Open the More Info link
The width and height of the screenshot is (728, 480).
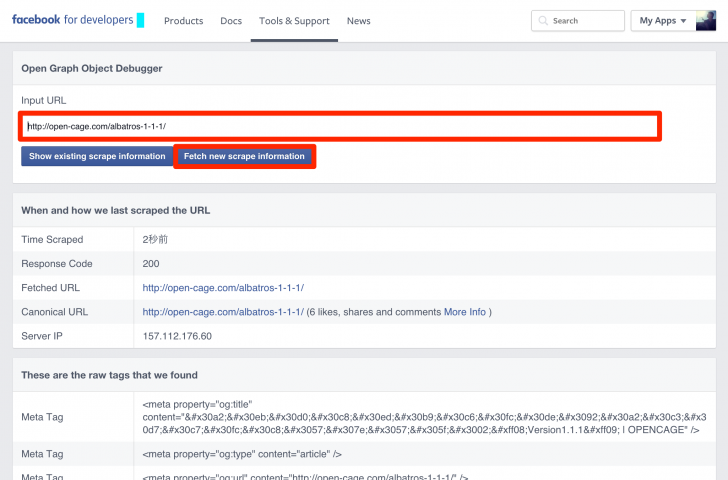point(465,312)
